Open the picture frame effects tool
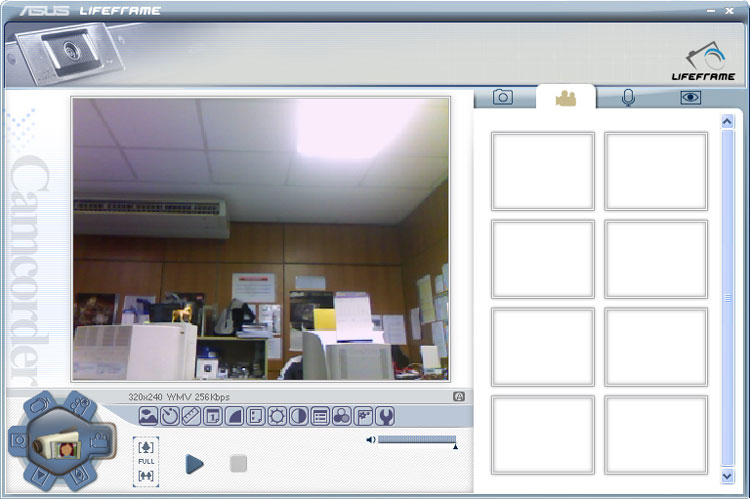Screen dimensions: 750x499 click(148, 416)
